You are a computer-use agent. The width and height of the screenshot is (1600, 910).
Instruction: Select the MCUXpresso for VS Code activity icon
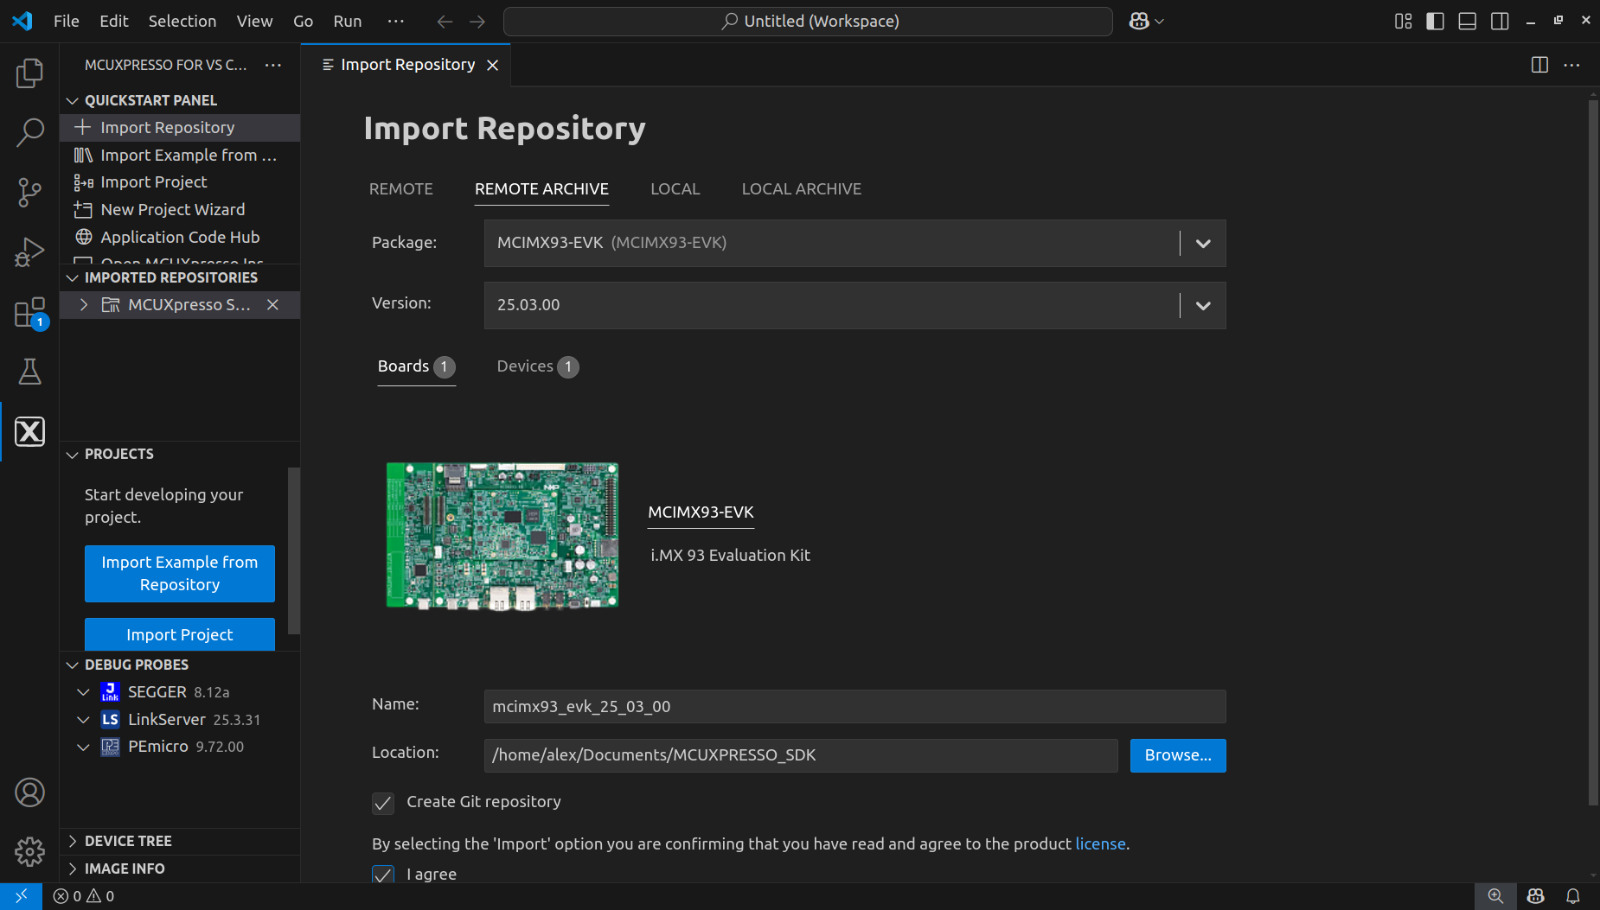point(29,431)
